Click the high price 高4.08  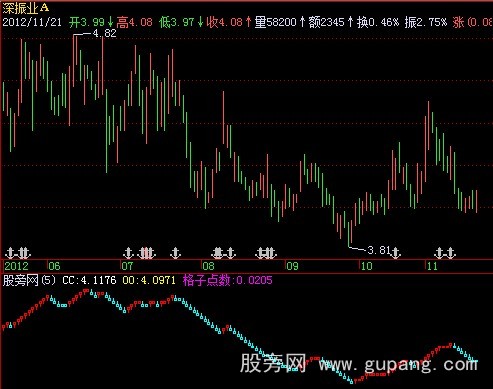pos(134,22)
